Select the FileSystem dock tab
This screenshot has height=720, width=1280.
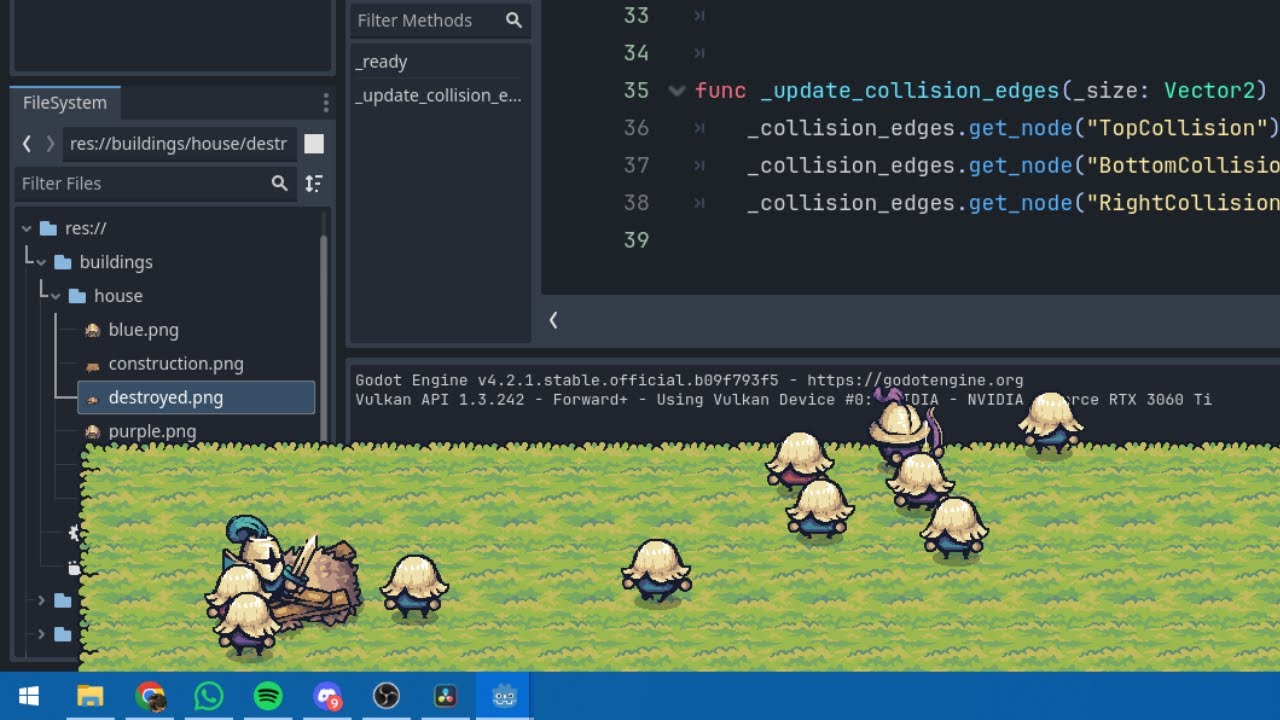click(65, 103)
